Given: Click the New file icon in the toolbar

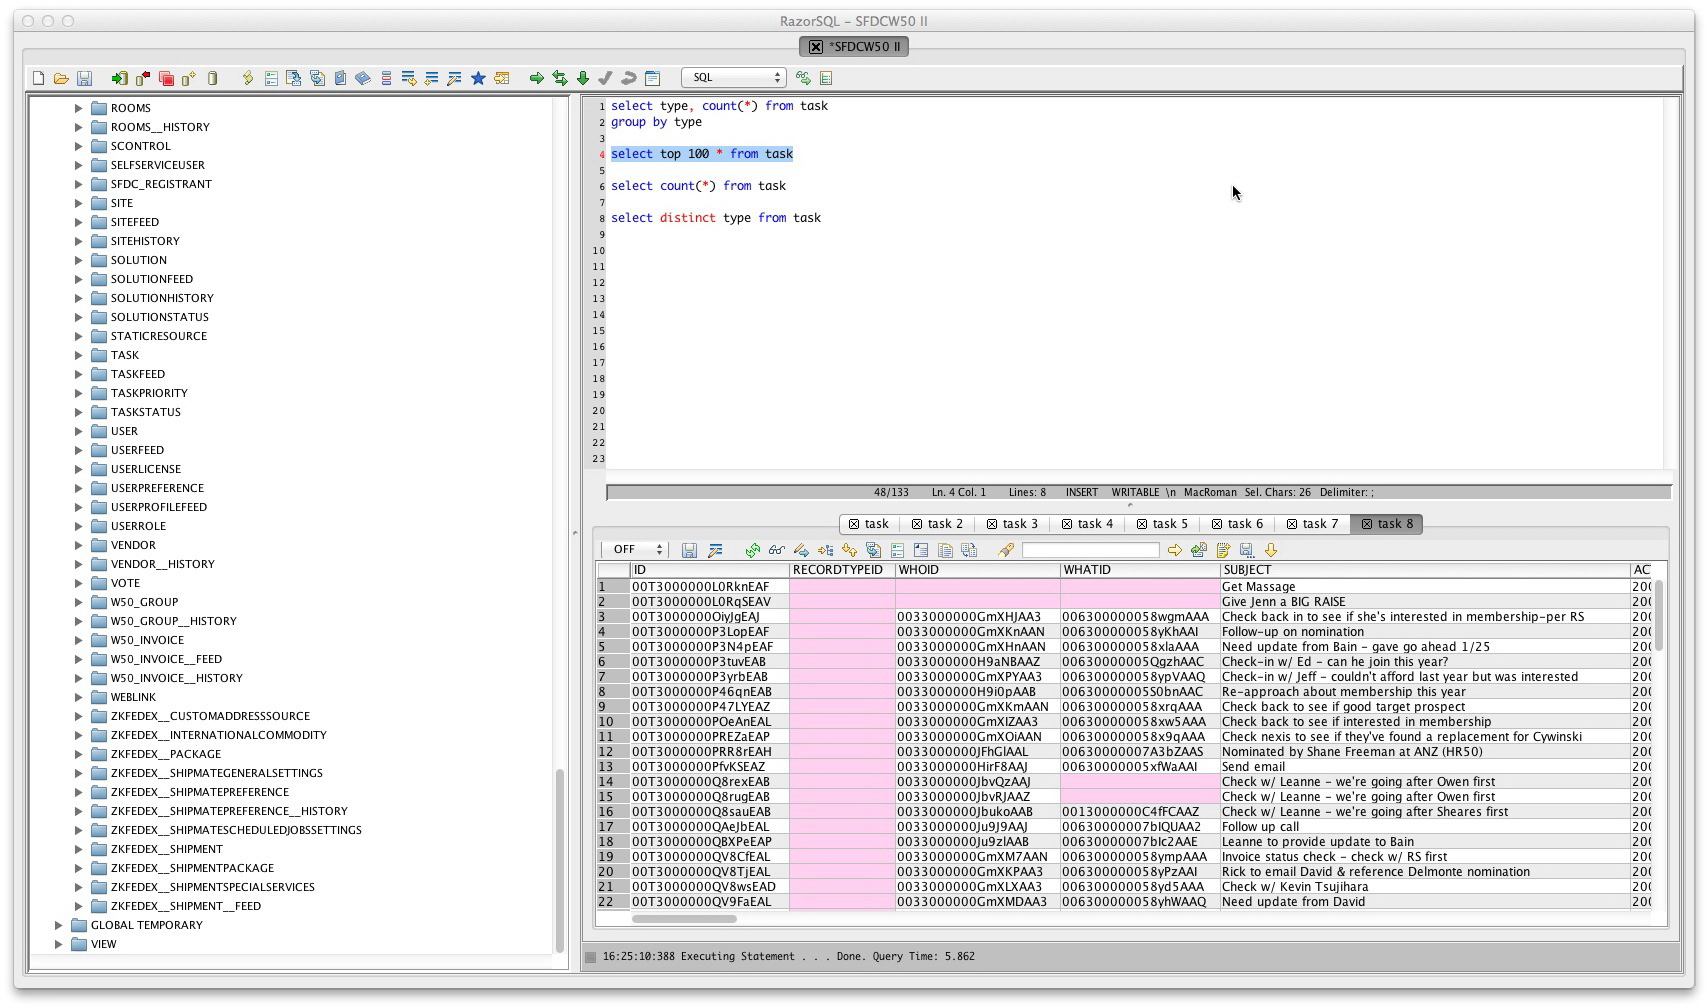Looking at the screenshot, I should click(x=38, y=78).
